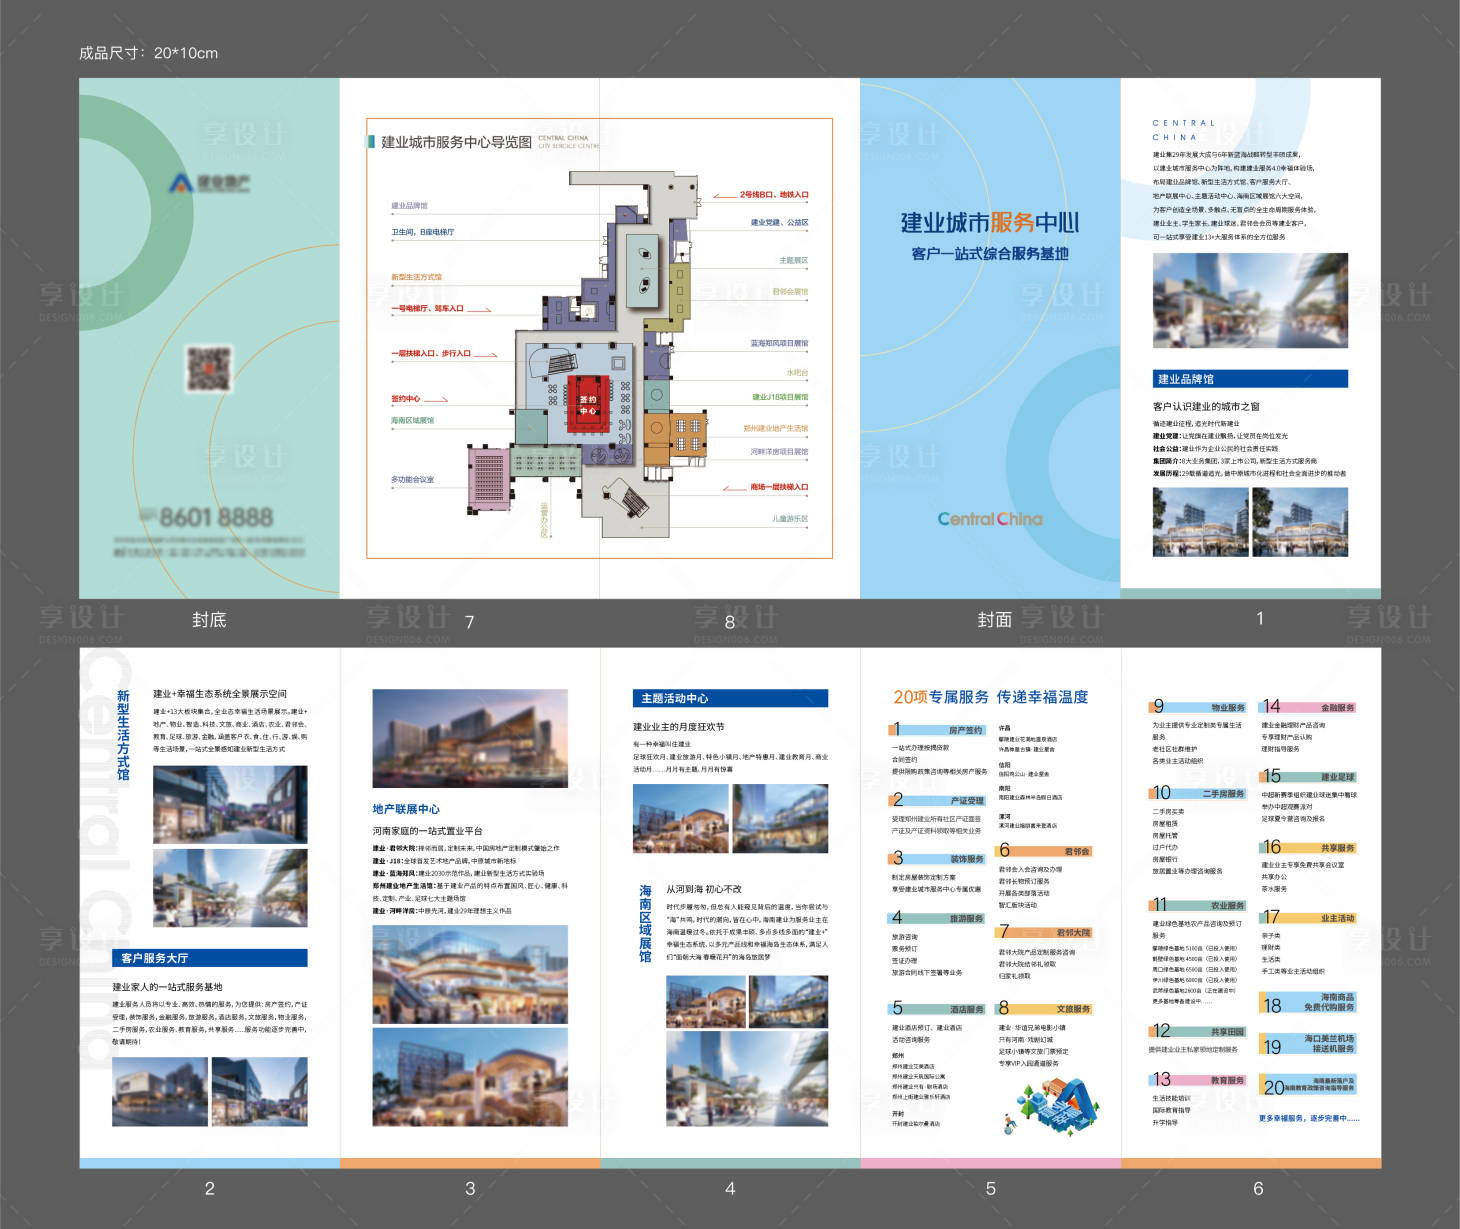Click the 建业城市服务中心导览图 map title
The height and width of the screenshot is (1229, 1460).
(x=456, y=142)
